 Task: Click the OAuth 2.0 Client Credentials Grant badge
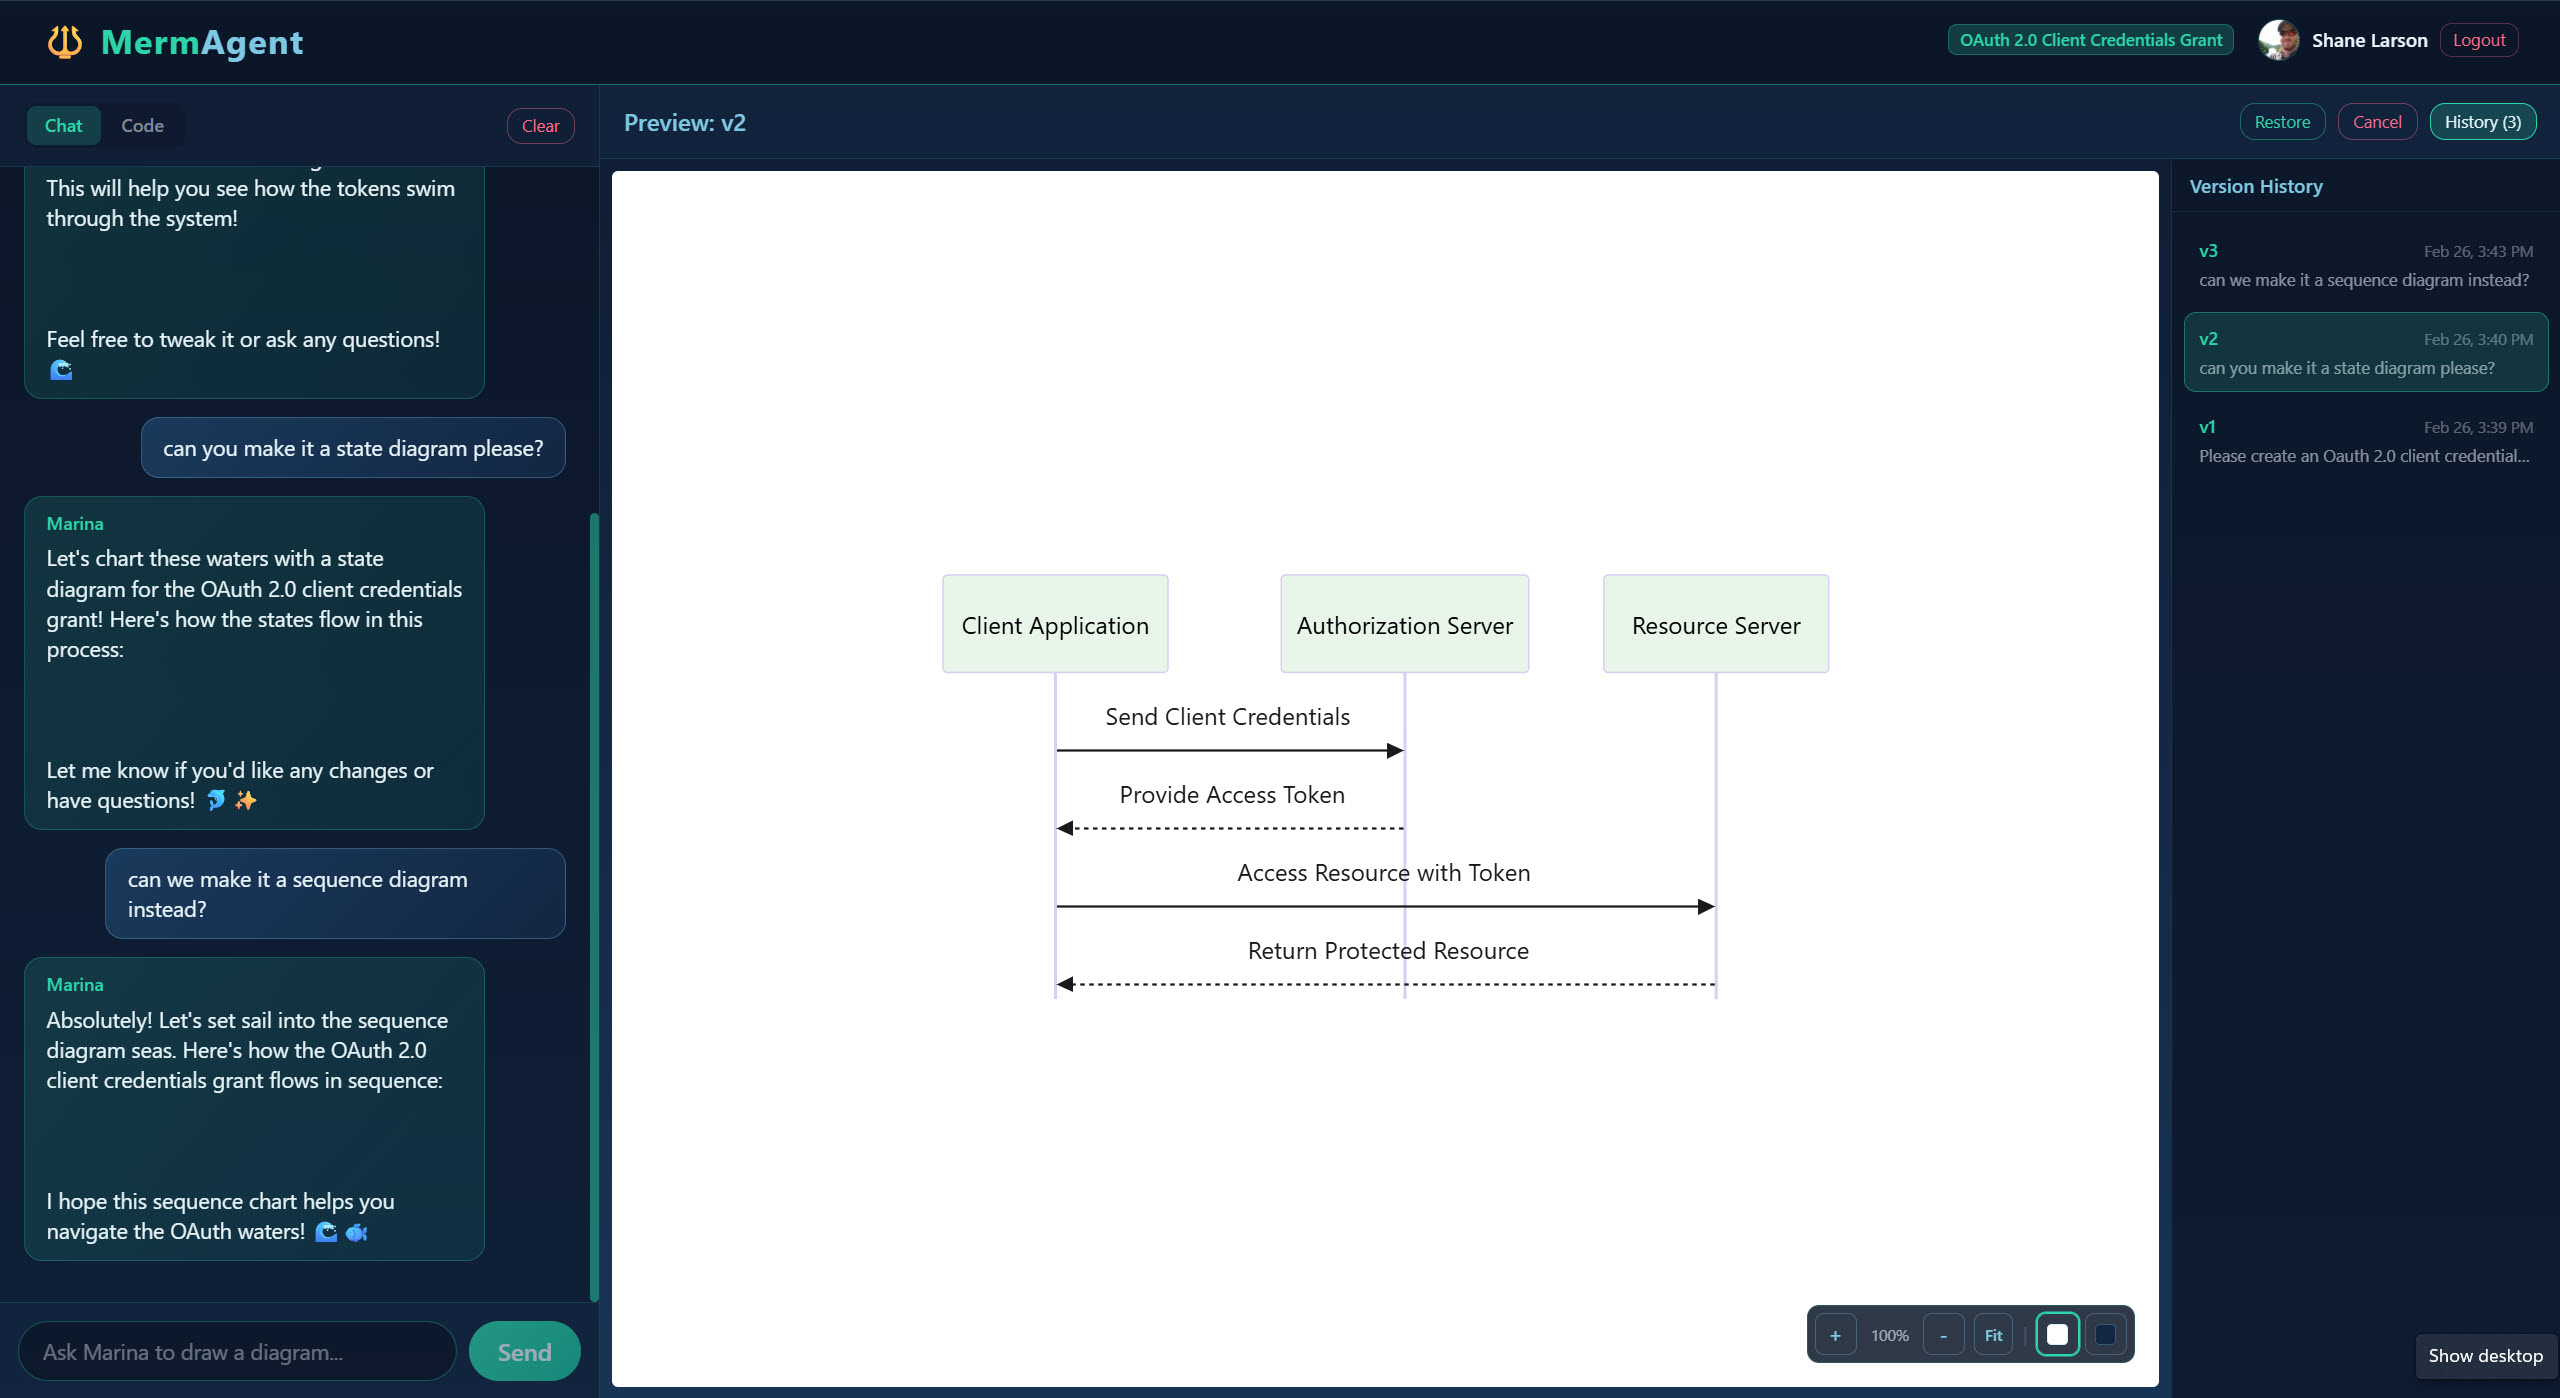2090,40
